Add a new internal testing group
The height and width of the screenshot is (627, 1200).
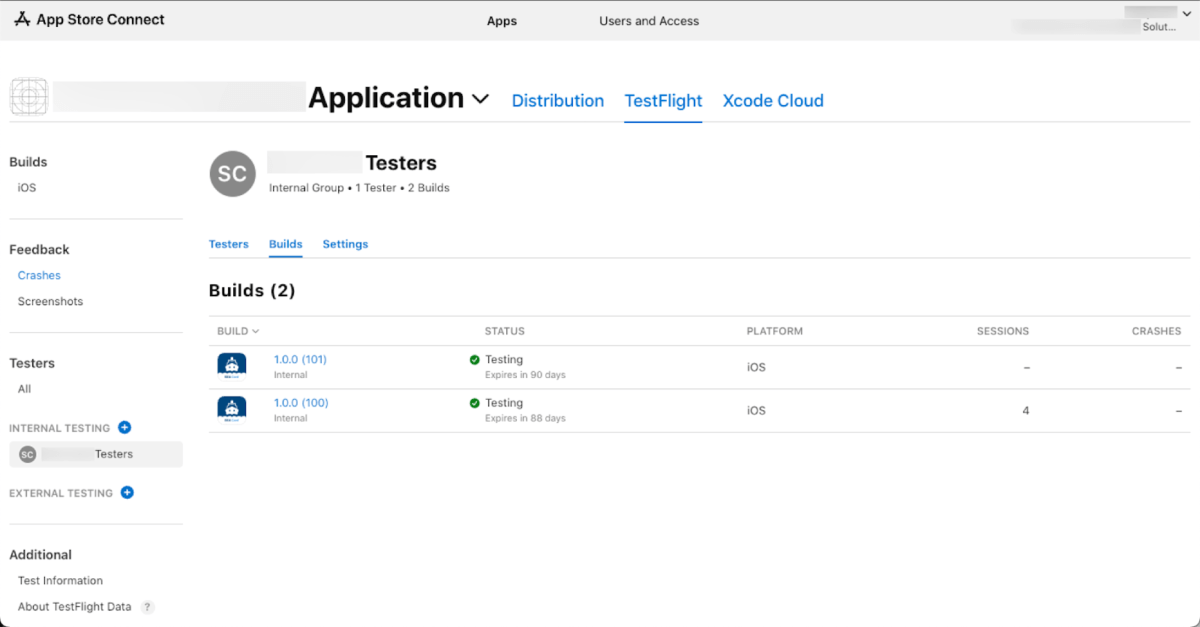(125, 427)
